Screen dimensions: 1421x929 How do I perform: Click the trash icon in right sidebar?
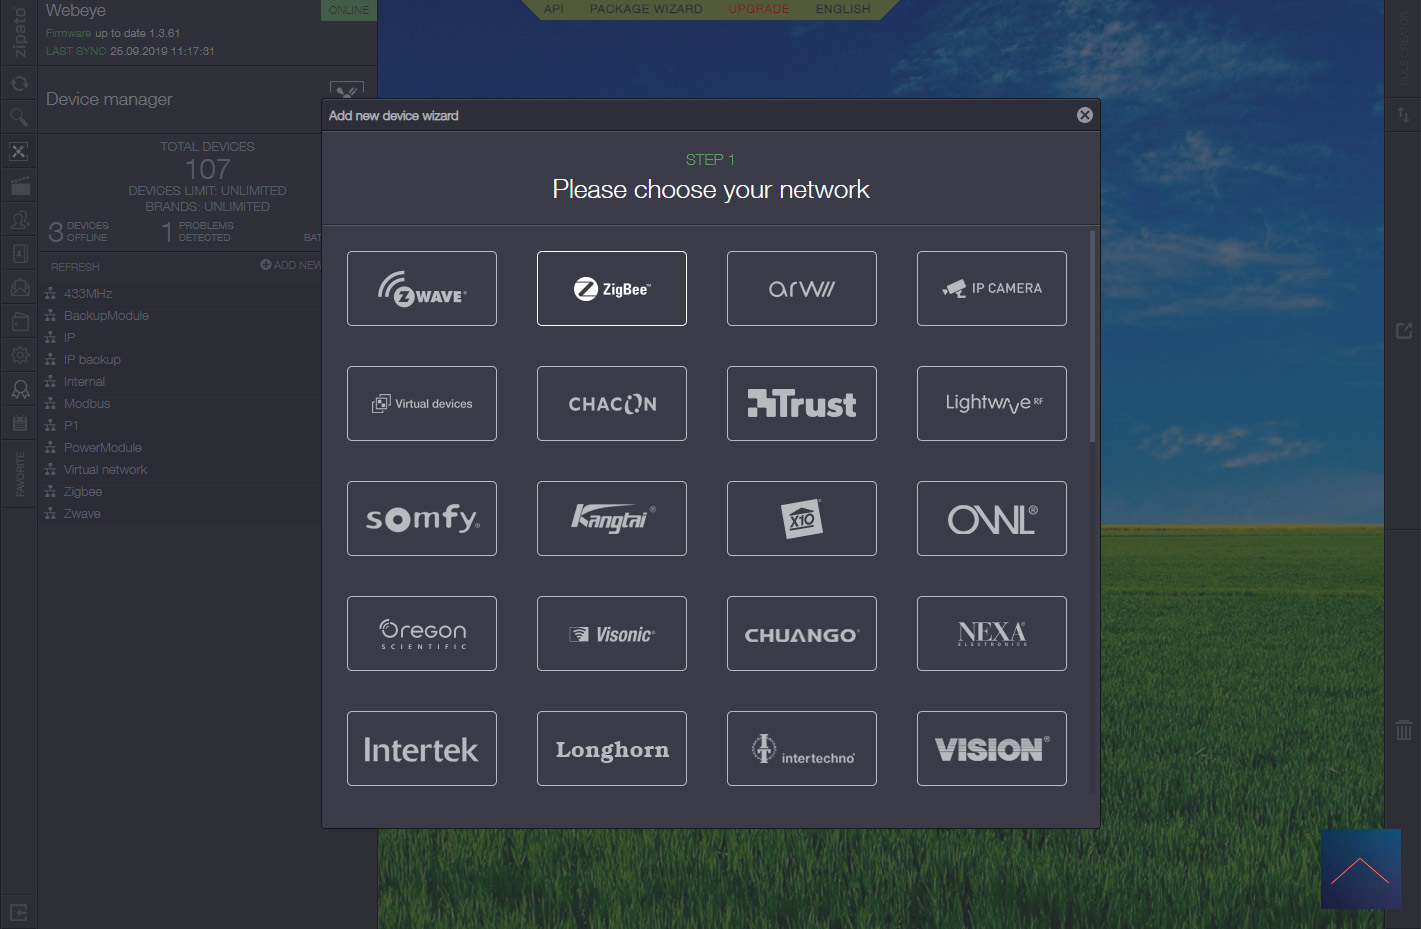coord(1404,730)
